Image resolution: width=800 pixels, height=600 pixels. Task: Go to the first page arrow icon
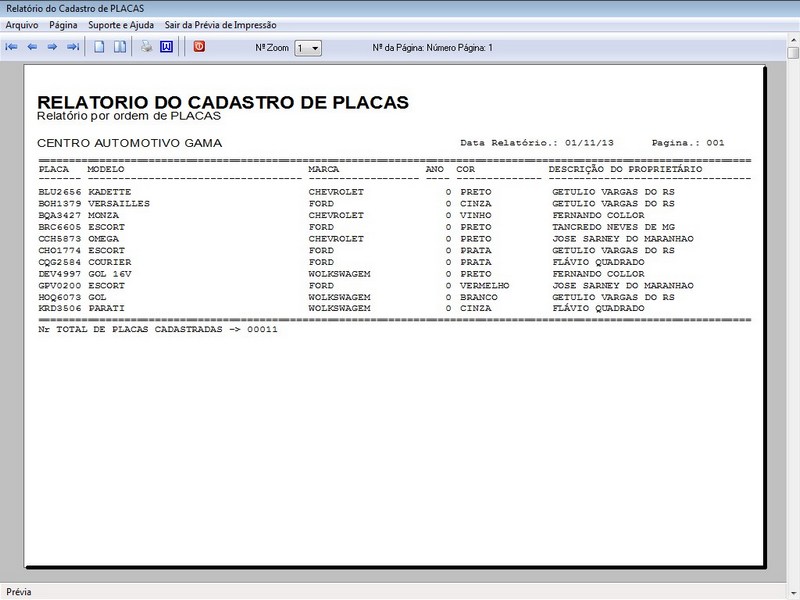[x=11, y=47]
